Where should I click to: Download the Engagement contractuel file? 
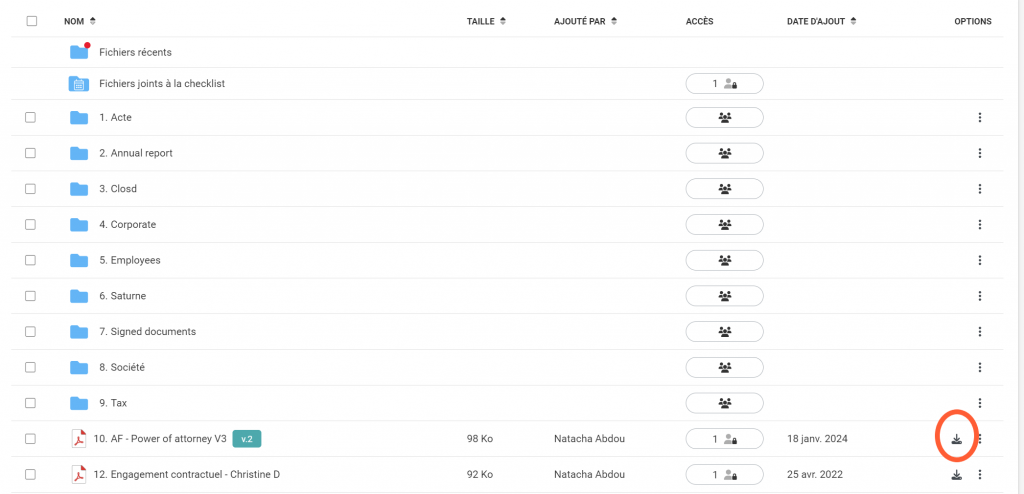click(x=956, y=475)
